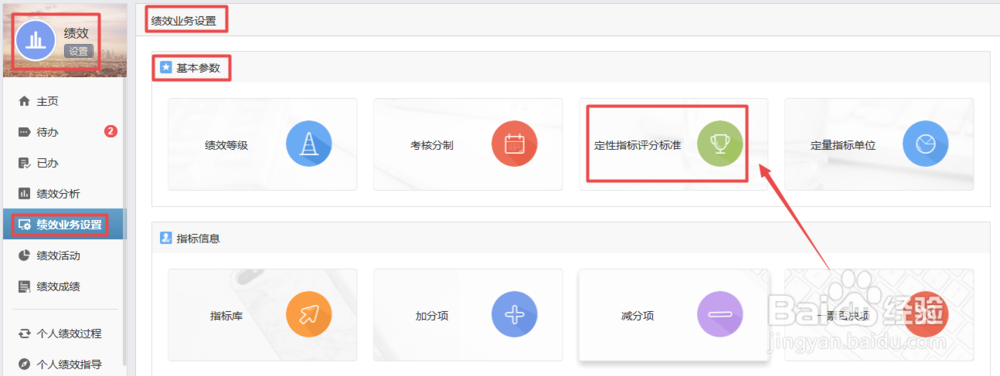Click the 个人绩效指导 compass icon
The image size is (1000, 376).
coord(24,365)
